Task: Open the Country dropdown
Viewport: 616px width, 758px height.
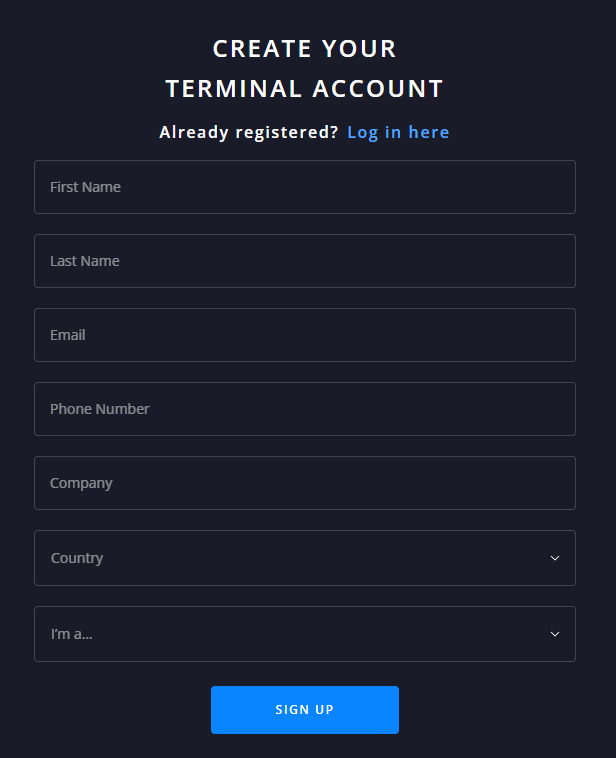Action: click(x=304, y=558)
